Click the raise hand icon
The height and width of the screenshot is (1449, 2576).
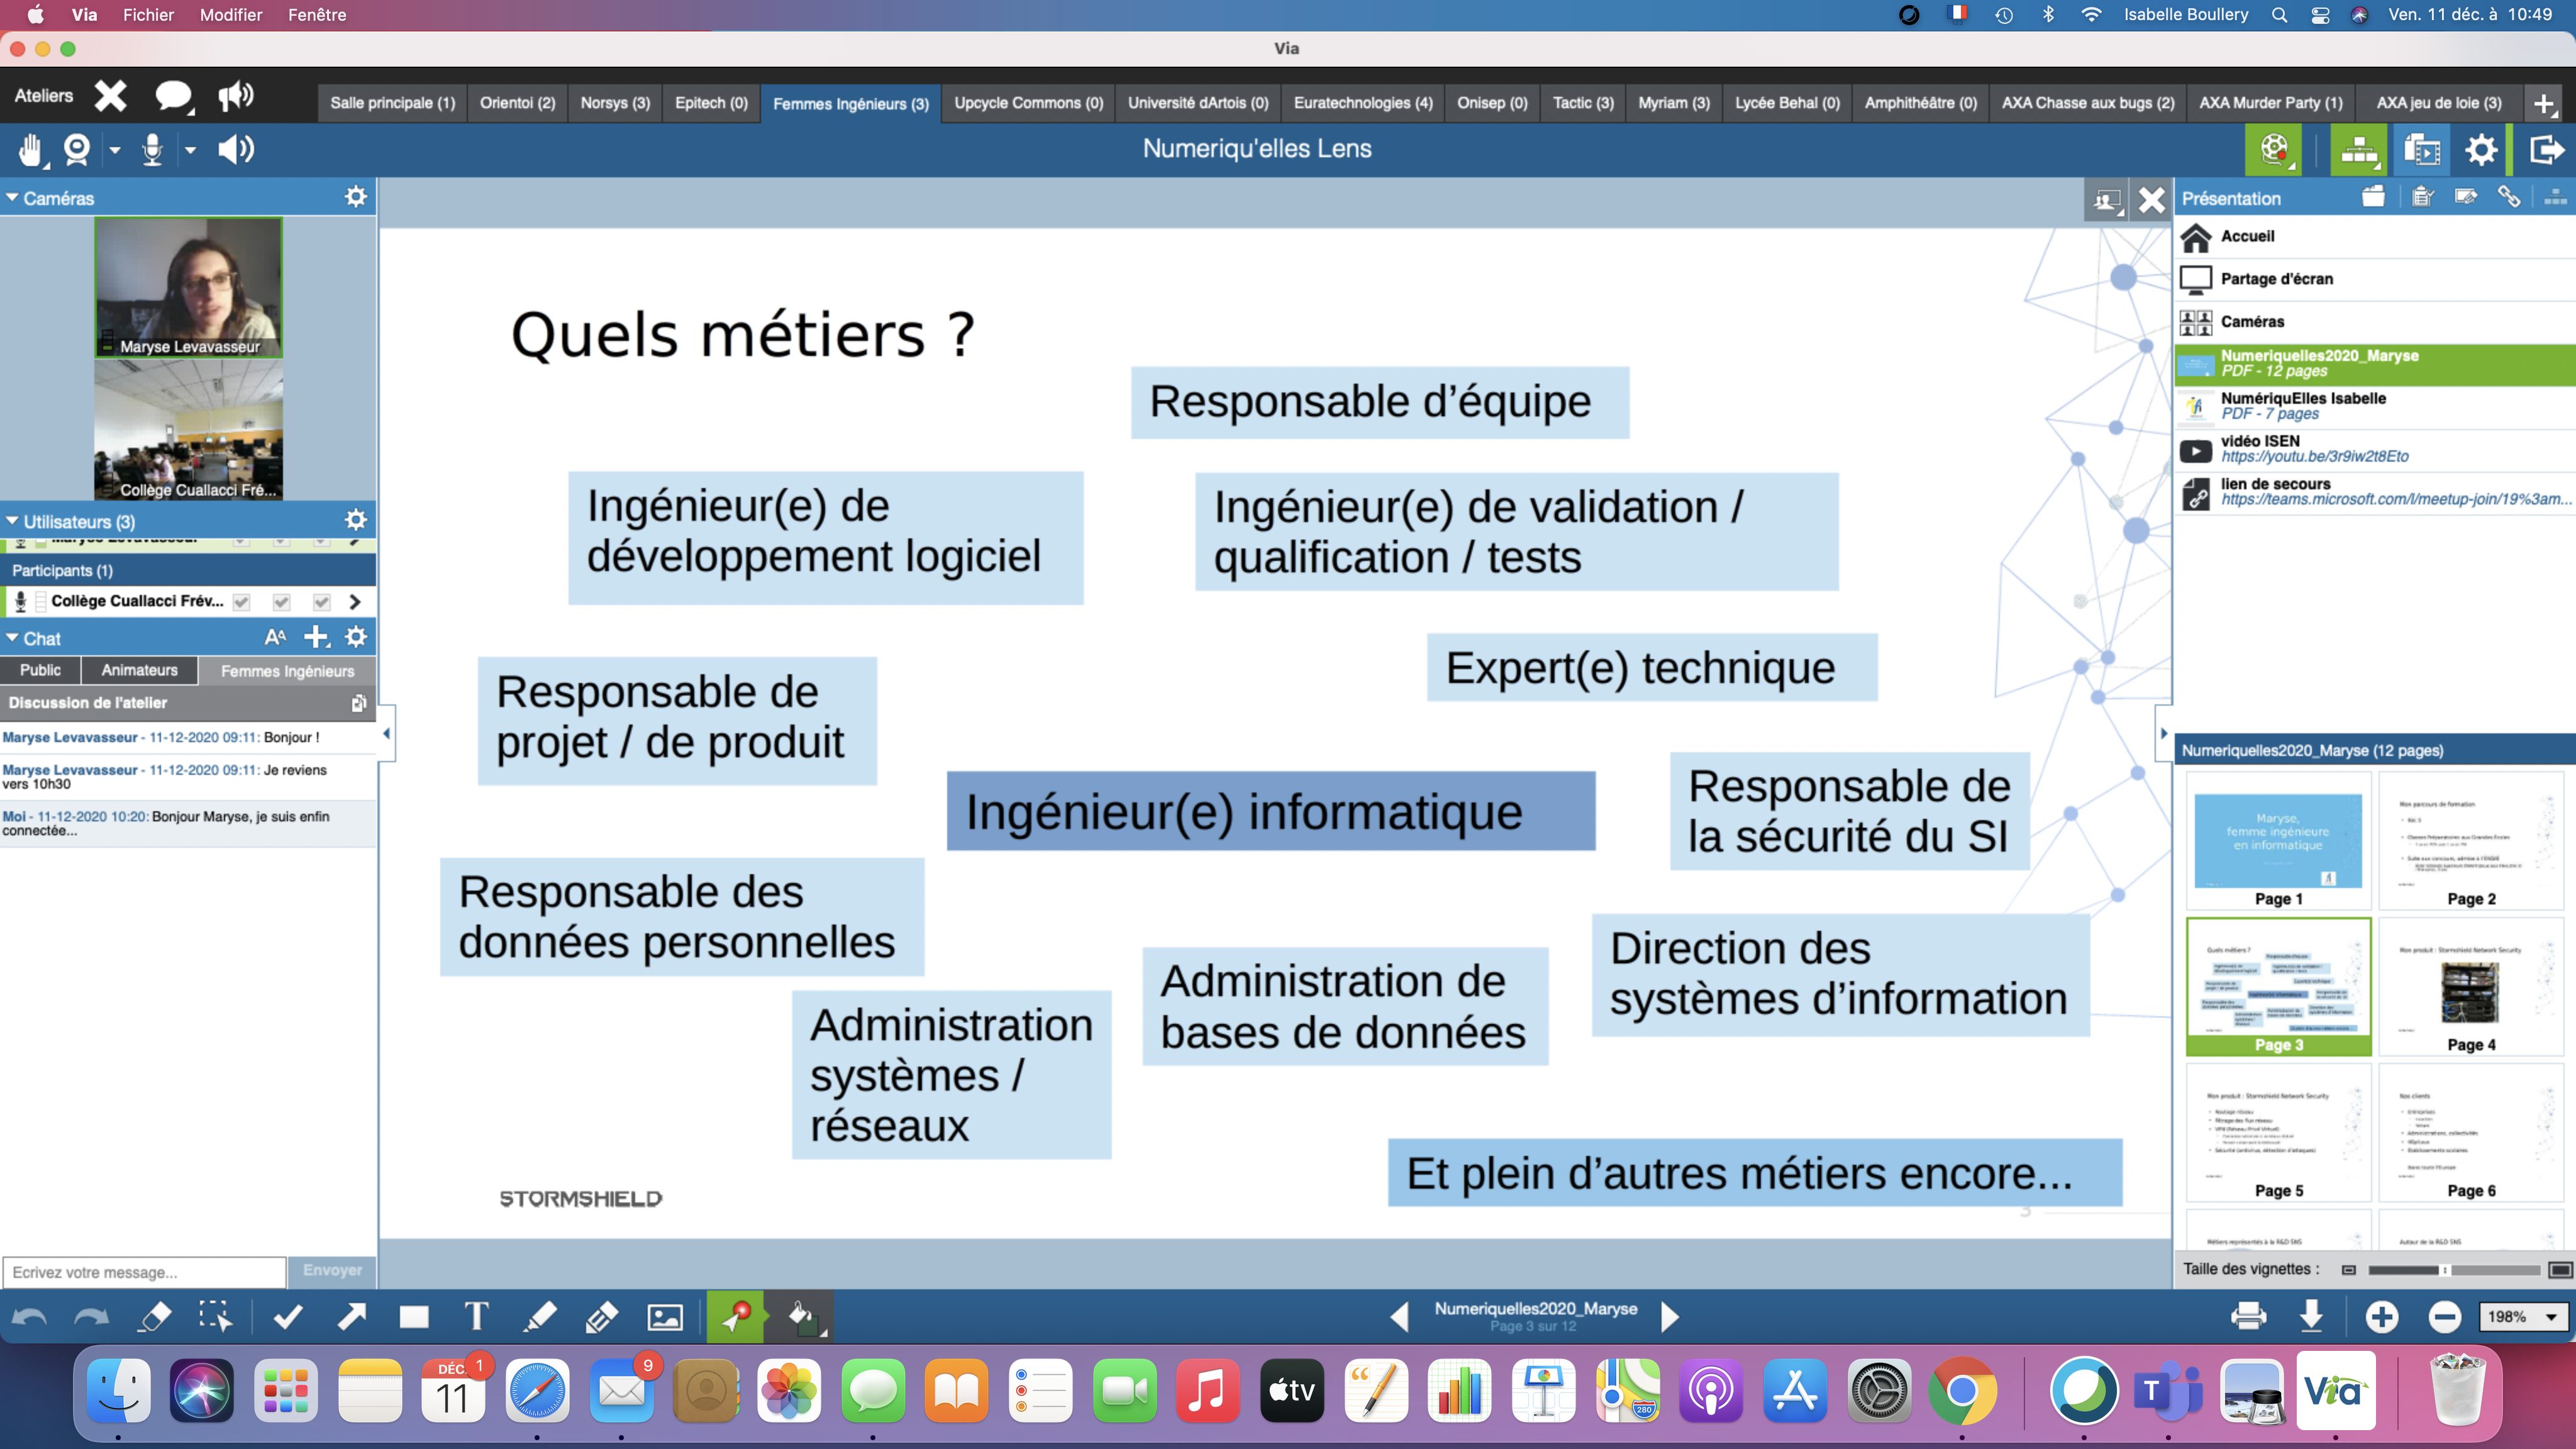pyautogui.click(x=30, y=150)
